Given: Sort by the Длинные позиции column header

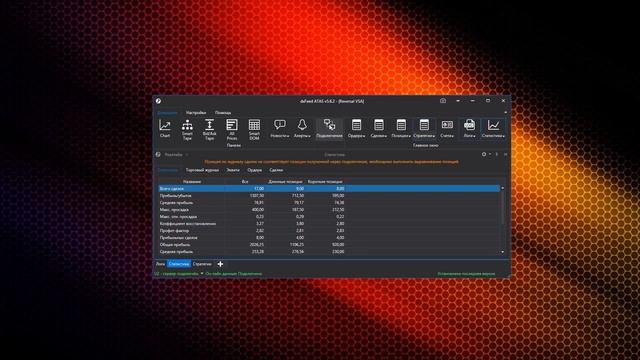Looking at the screenshot, I should [x=285, y=181].
